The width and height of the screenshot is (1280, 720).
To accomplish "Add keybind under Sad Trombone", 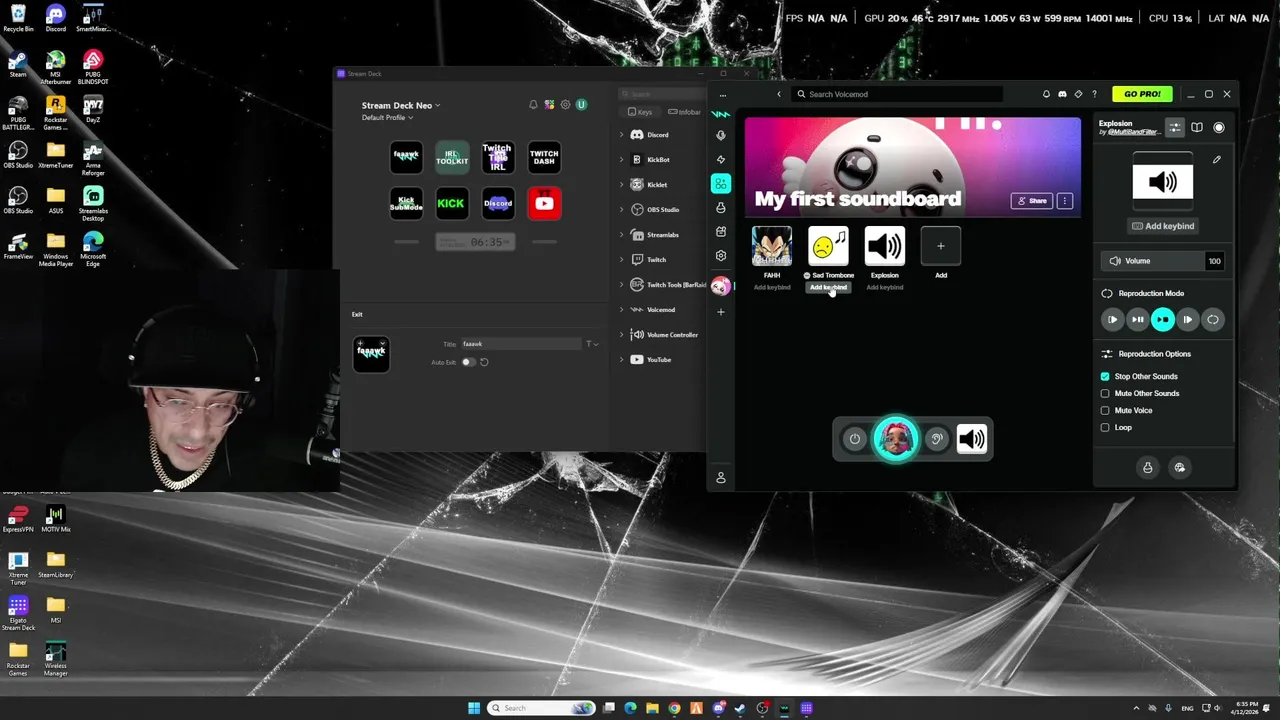I will tap(828, 288).
